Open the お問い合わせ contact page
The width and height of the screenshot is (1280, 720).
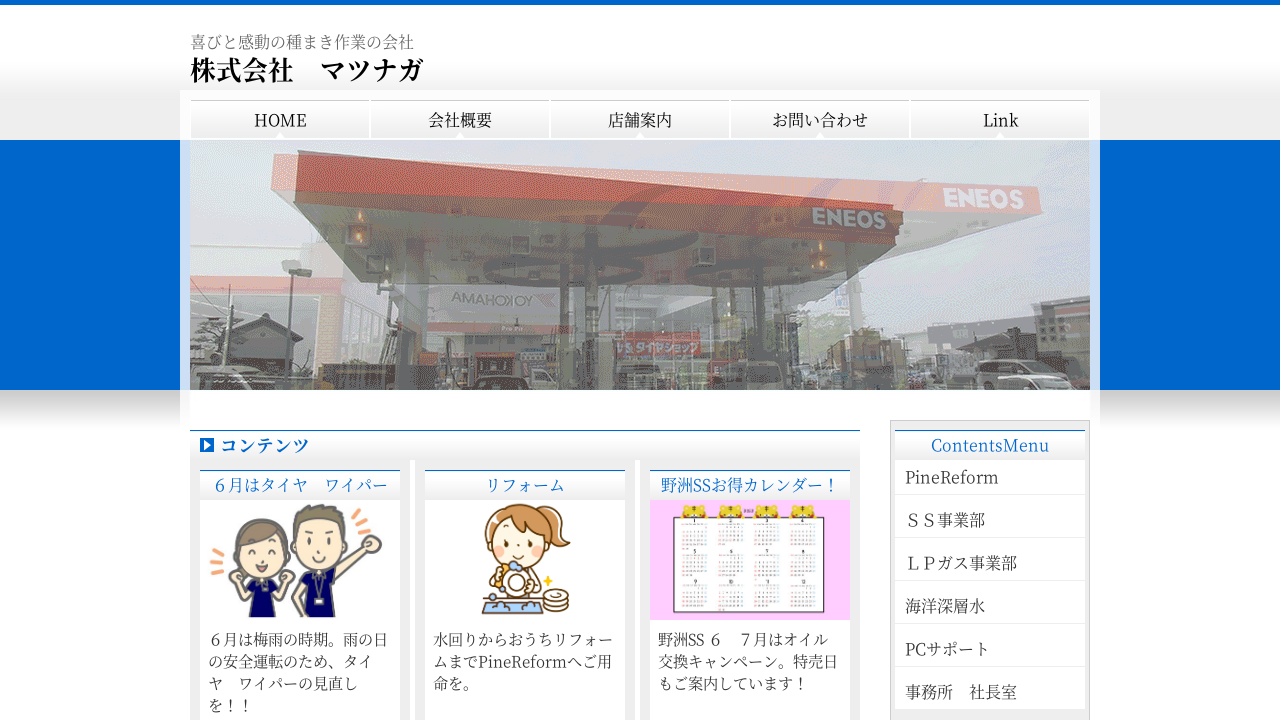click(820, 120)
